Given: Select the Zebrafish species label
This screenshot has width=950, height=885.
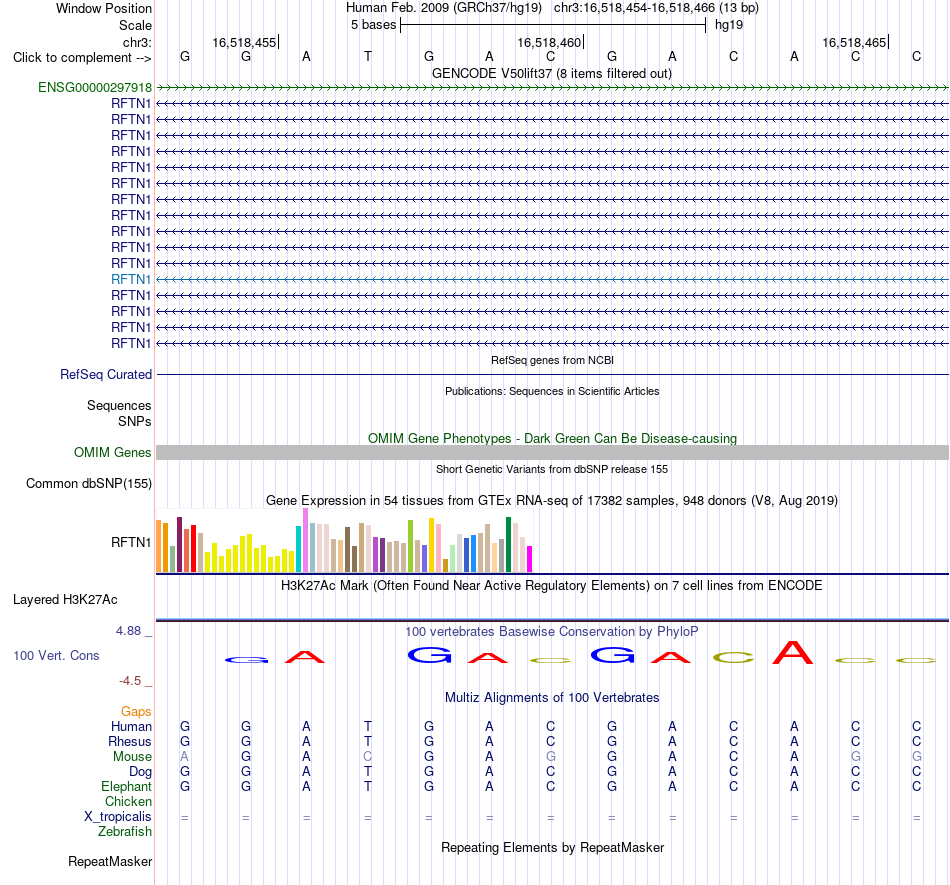Looking at the screenshot, I should tap(125, 832).
